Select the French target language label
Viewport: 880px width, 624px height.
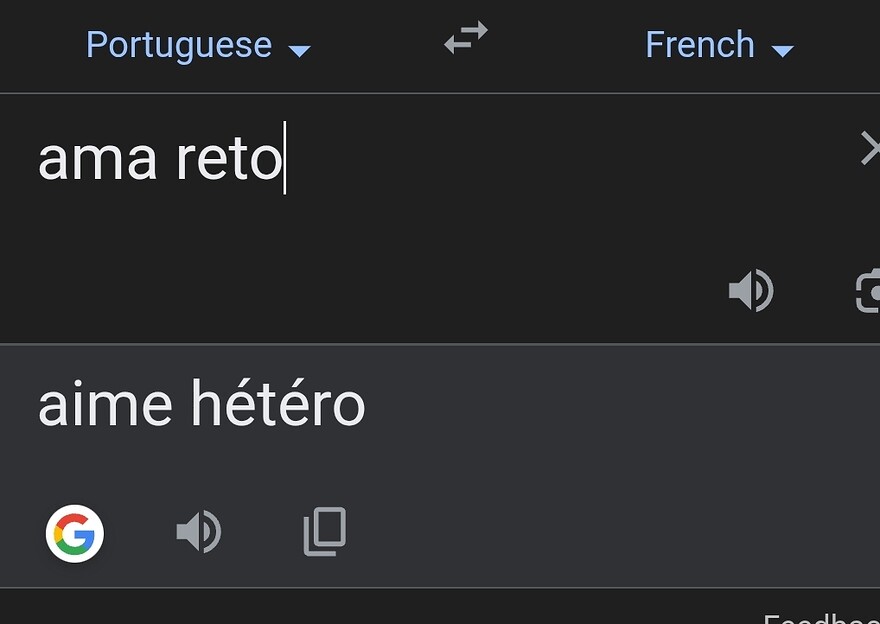pos(700,45)
